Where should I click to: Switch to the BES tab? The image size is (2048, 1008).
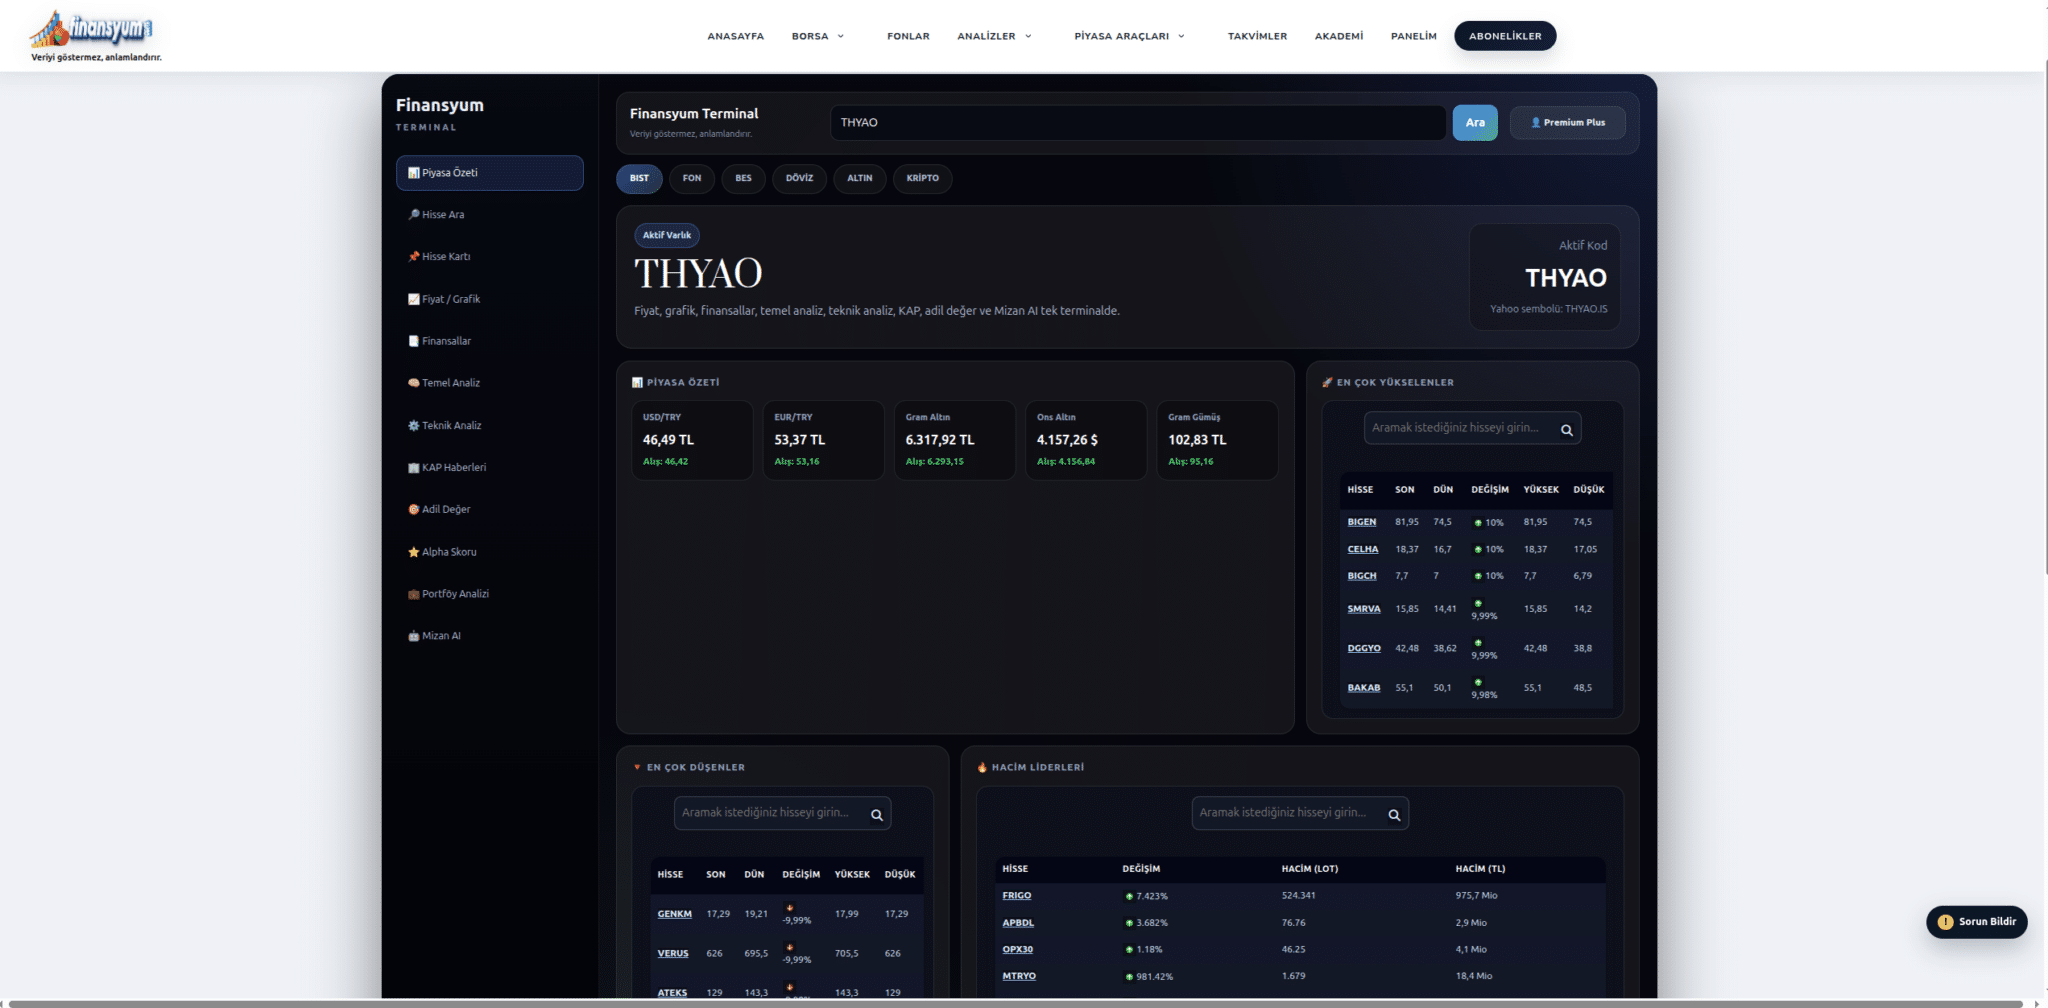tap(743, 178)
